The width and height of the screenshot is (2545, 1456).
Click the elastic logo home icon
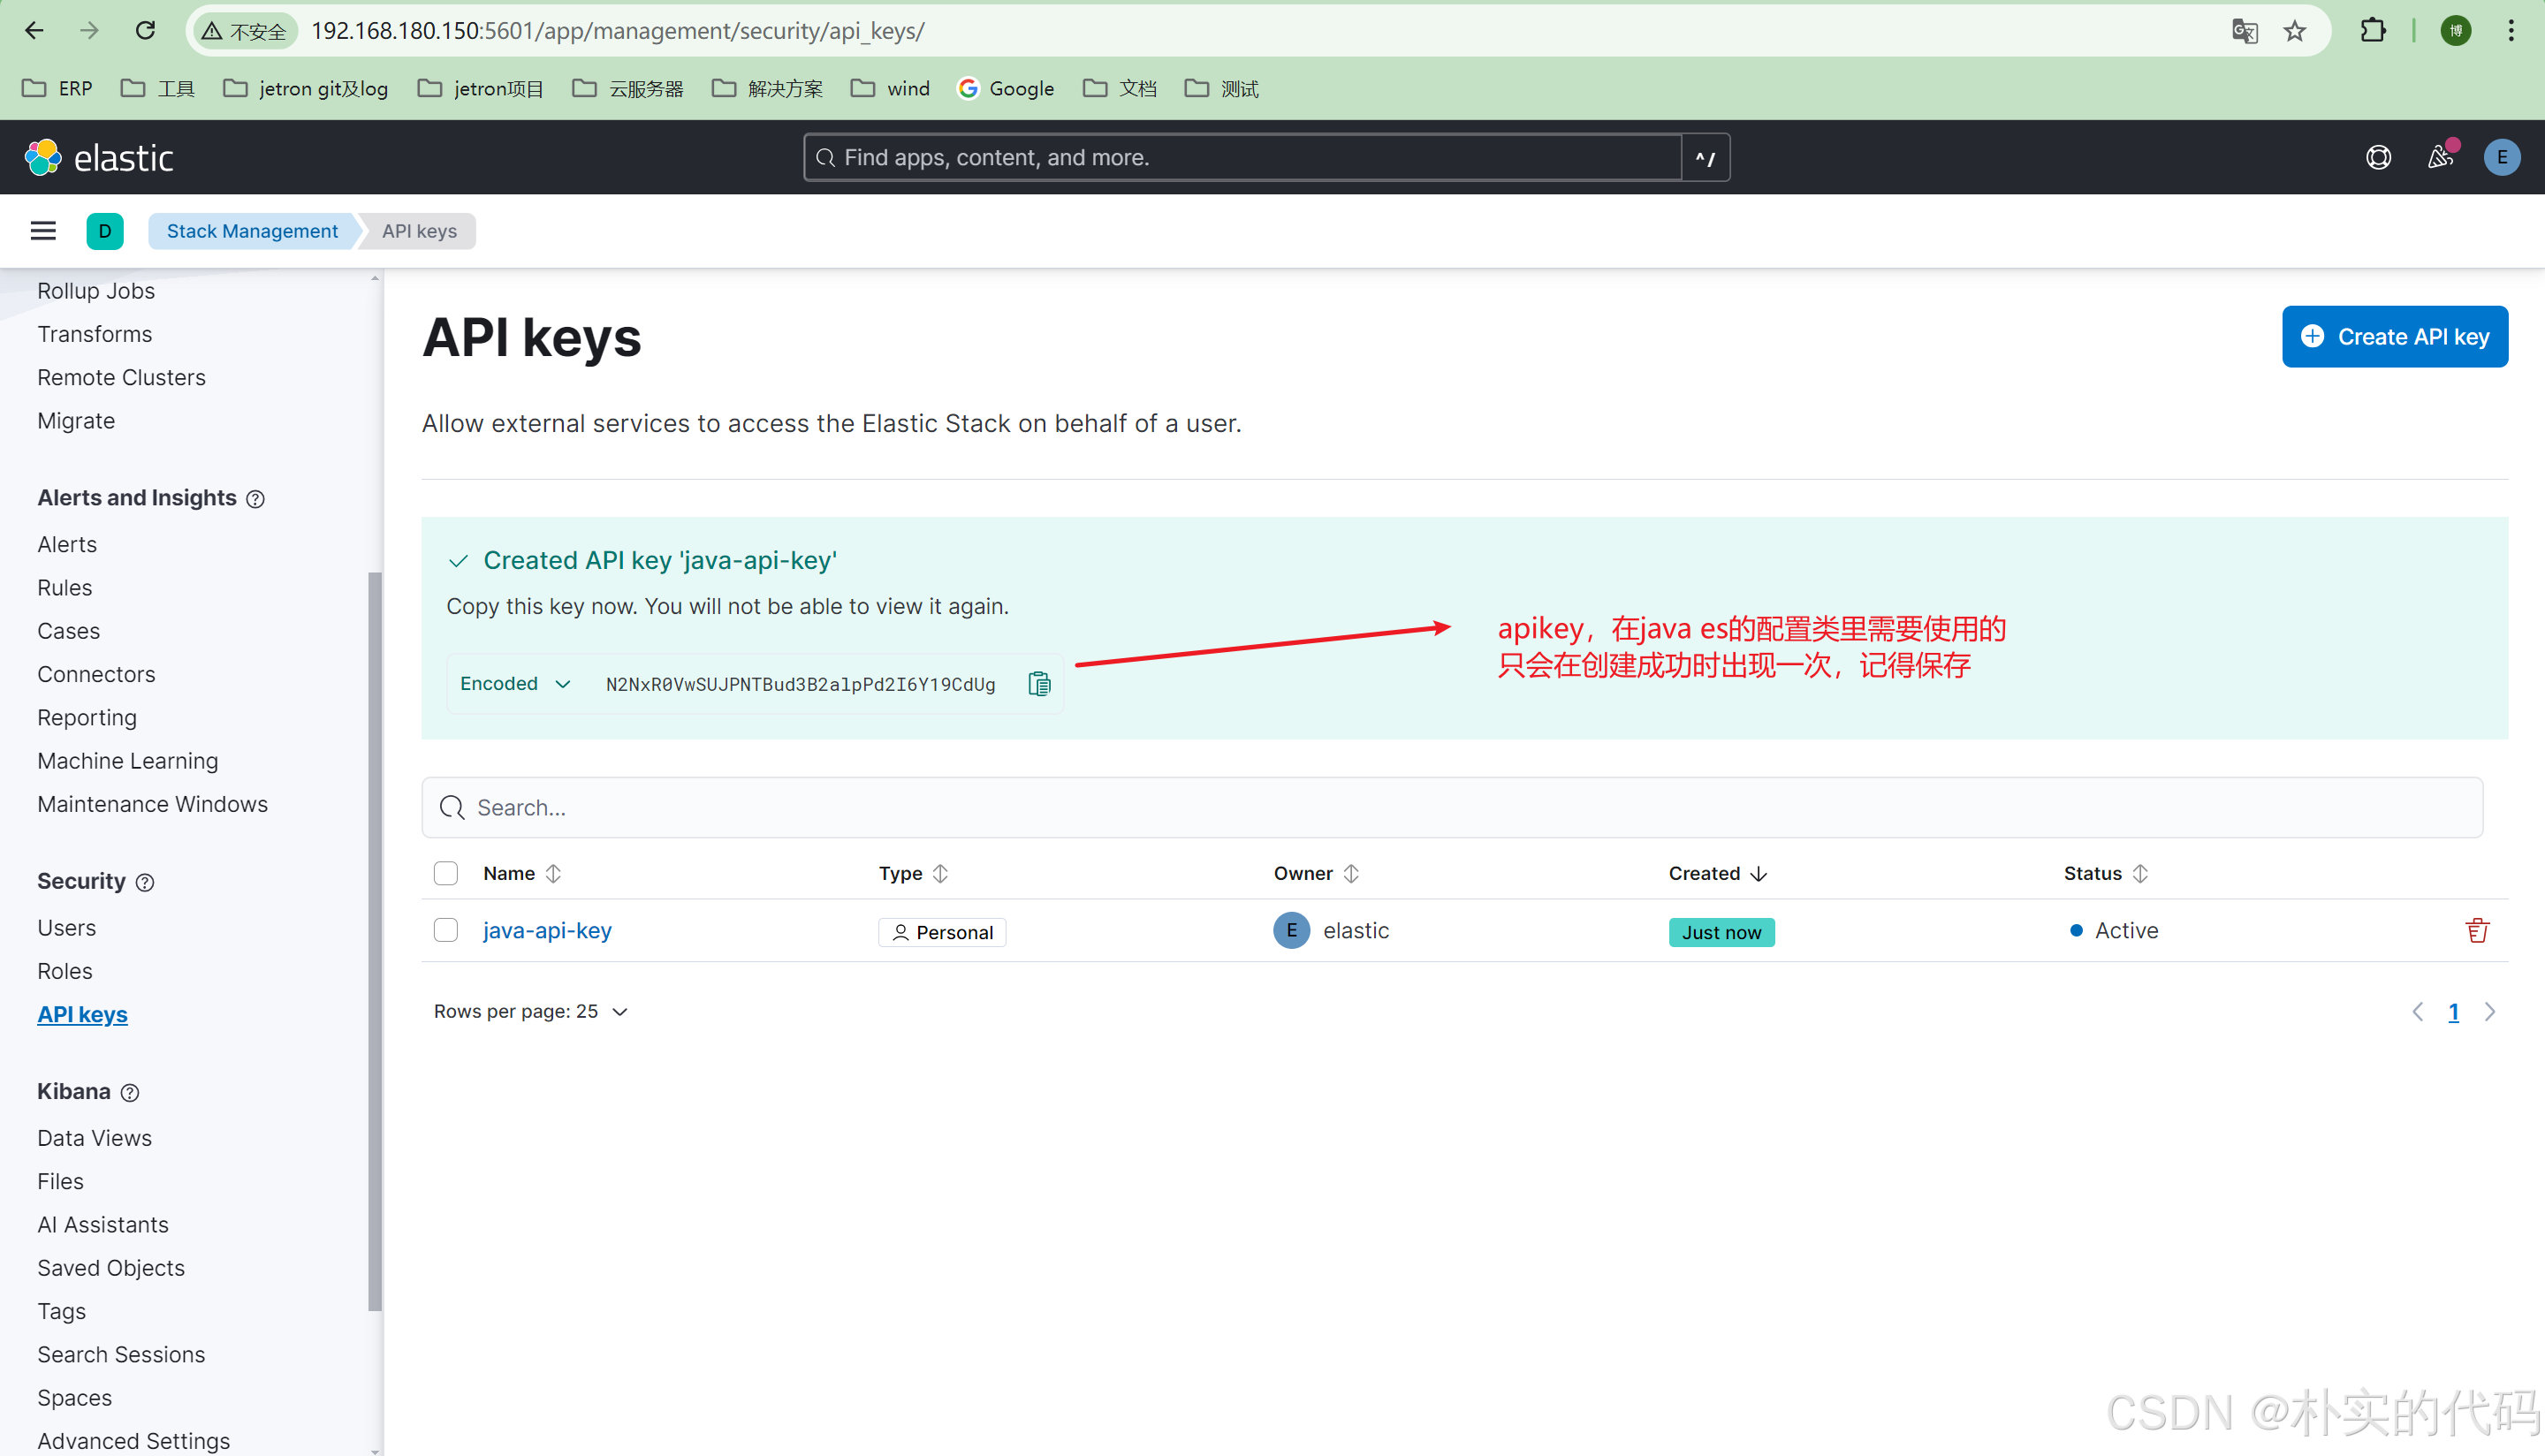click(x=43, y=157)
